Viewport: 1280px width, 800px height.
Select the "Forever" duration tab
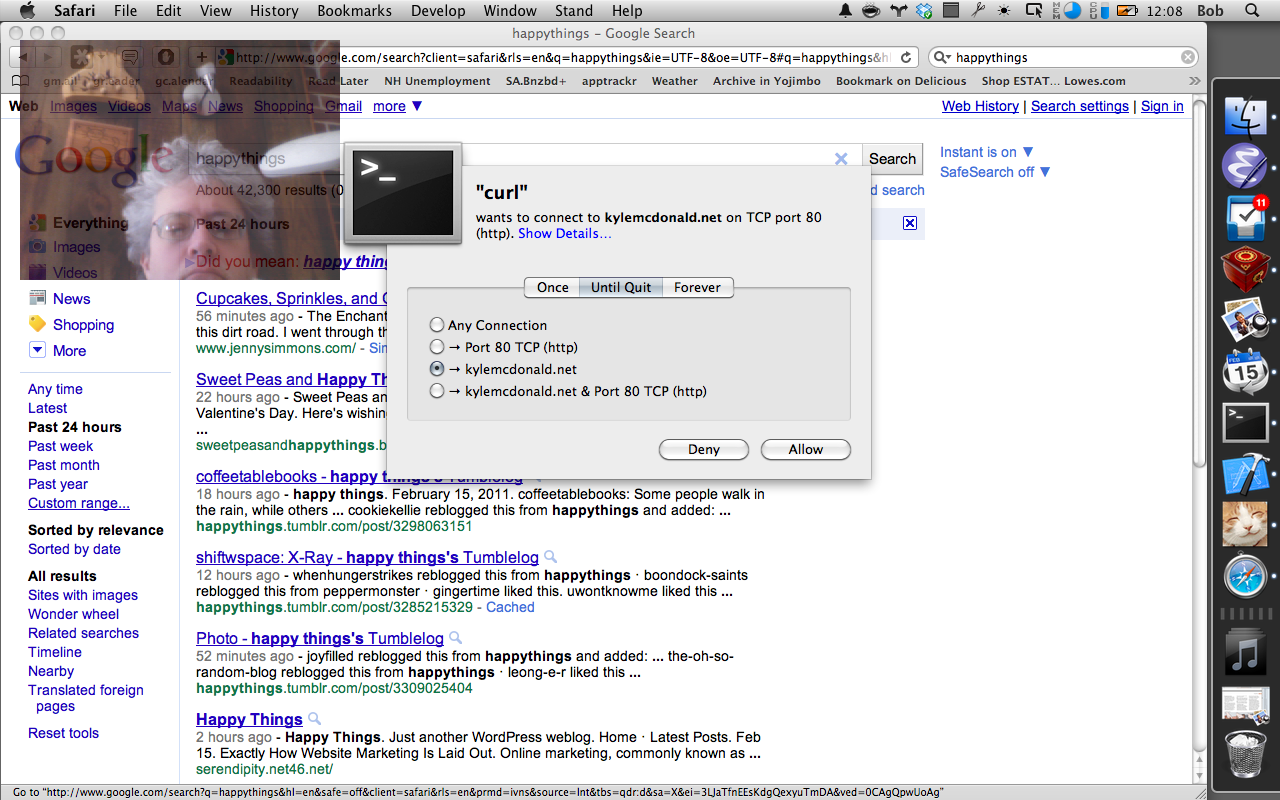pos(697,287)
